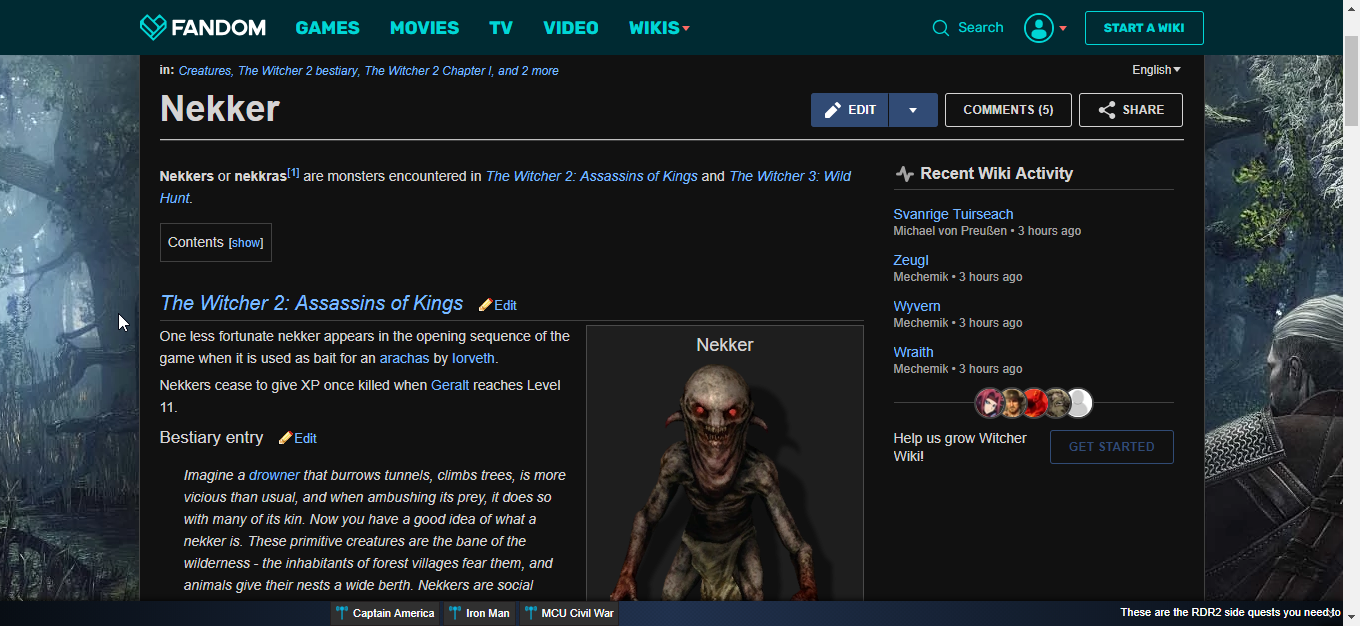Open the drowner link in bestiary text

(x=274, y=475)
